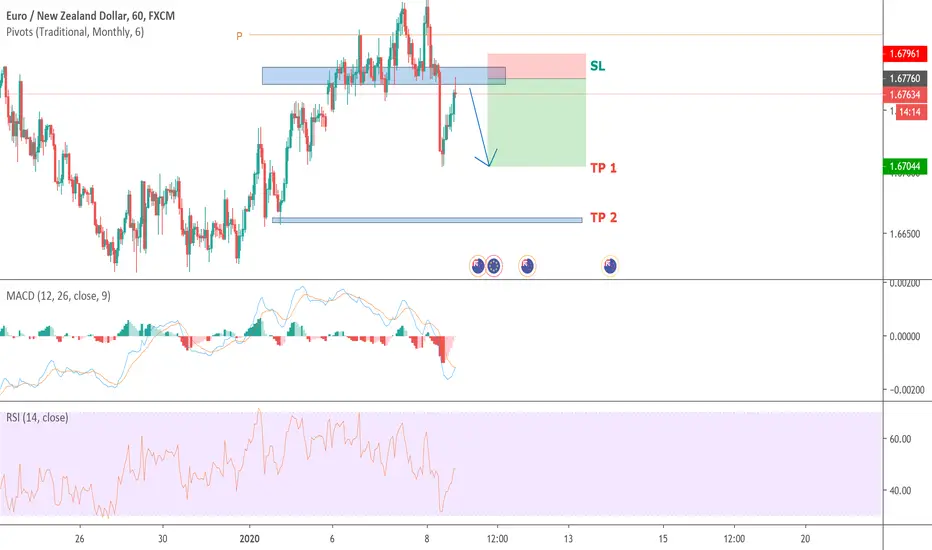Select the SL text annotation
This screenshot has height=550, width=932.
click(597, 66)
